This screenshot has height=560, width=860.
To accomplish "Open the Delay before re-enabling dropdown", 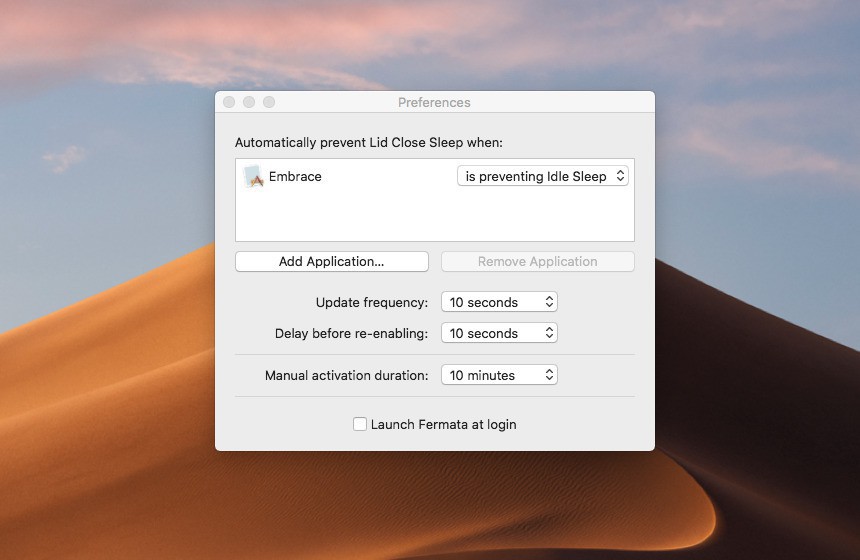I will tap(500, 333).
